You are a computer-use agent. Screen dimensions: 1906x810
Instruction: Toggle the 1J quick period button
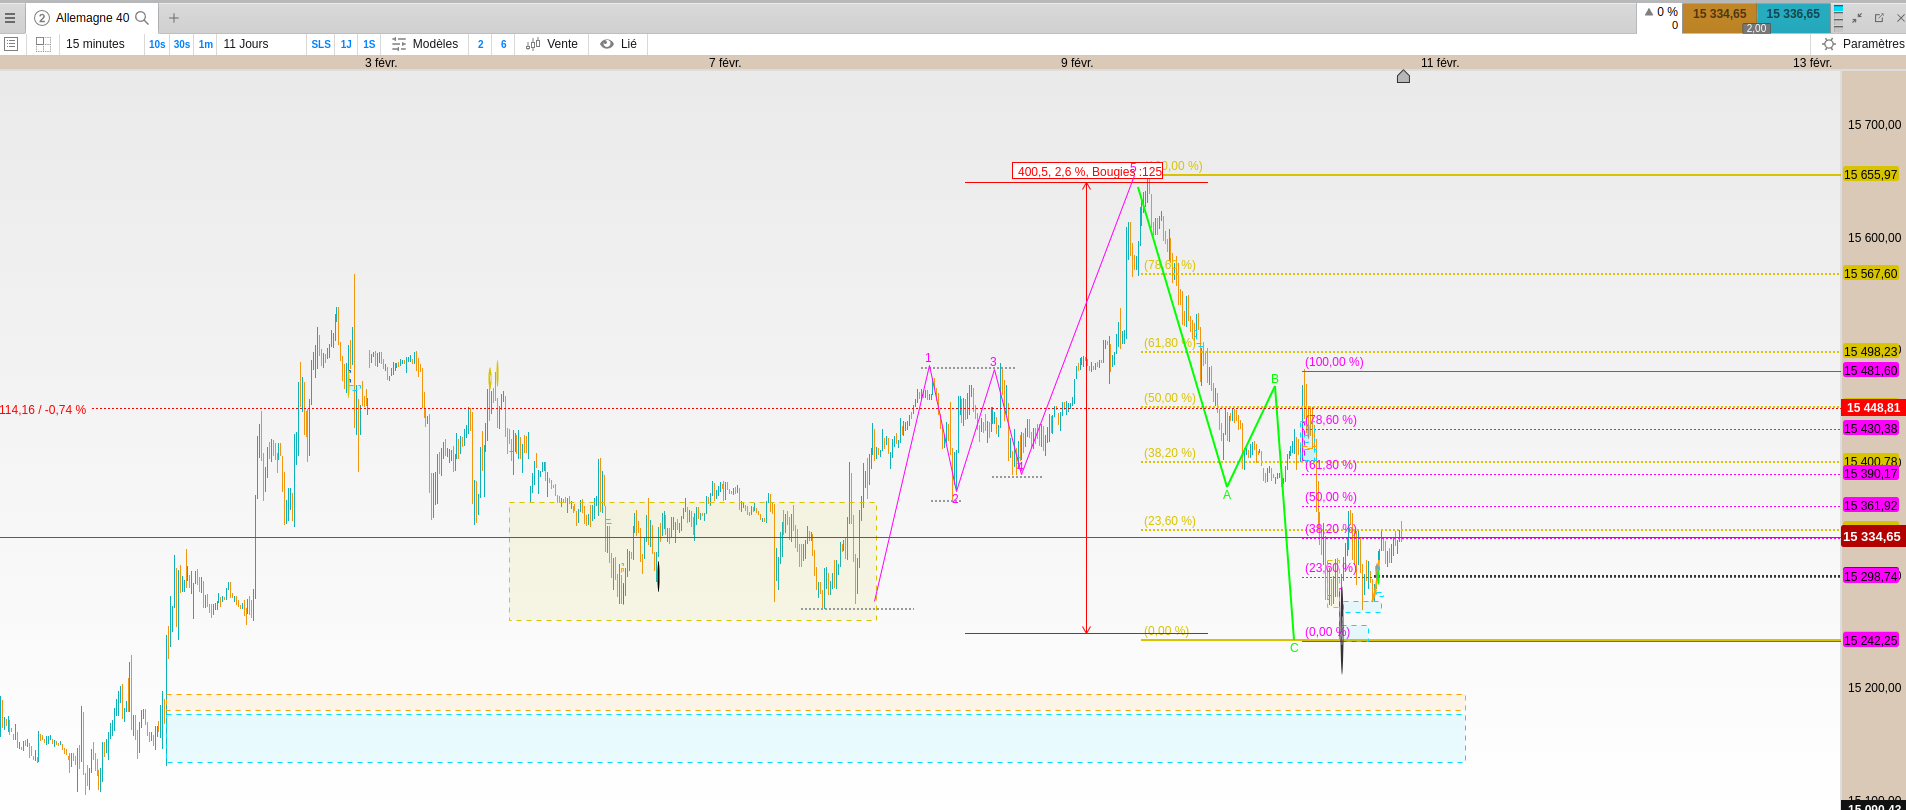pyautogui.click(x=346, y=44)
